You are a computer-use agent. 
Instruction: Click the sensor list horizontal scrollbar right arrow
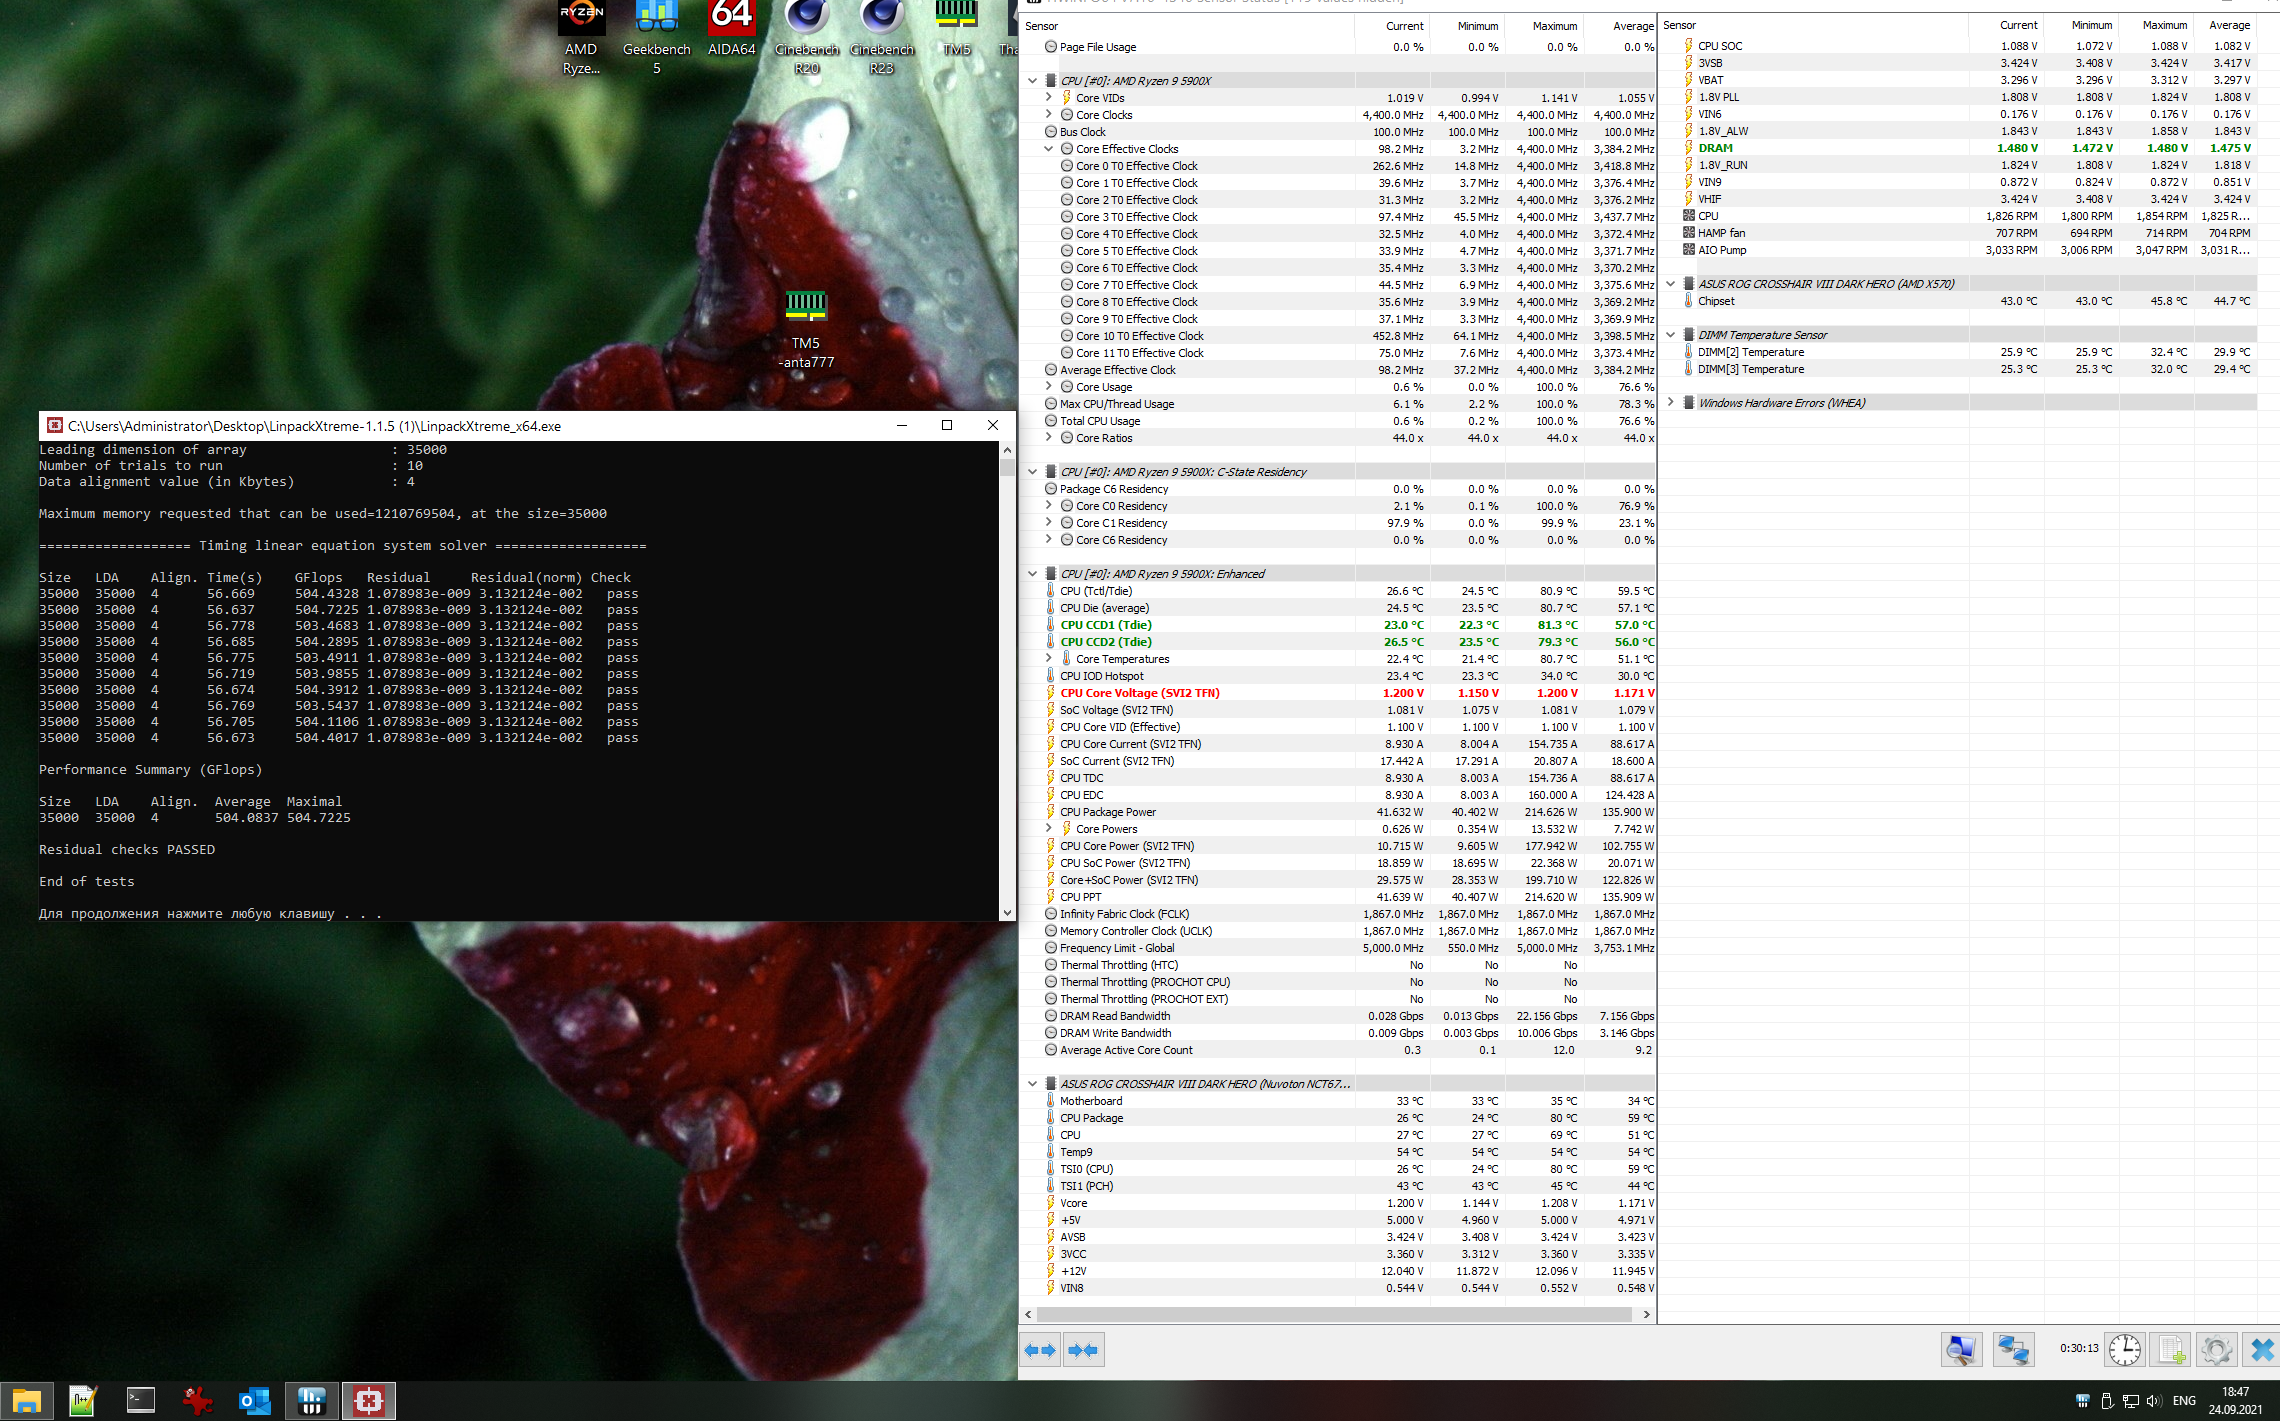(x=1647, y=1314)
